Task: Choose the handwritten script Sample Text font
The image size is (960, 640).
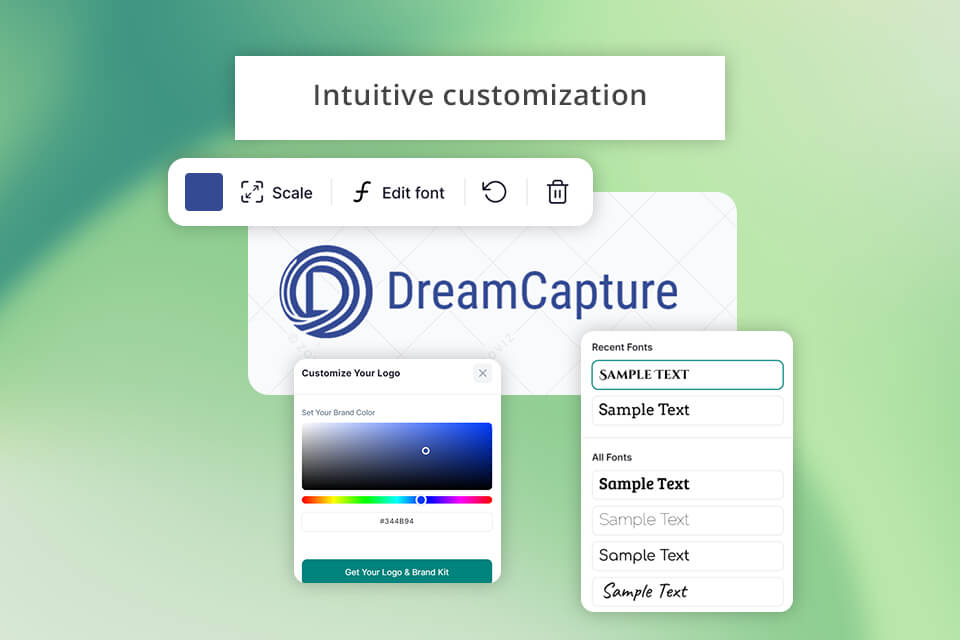Action: pos(687,591)
